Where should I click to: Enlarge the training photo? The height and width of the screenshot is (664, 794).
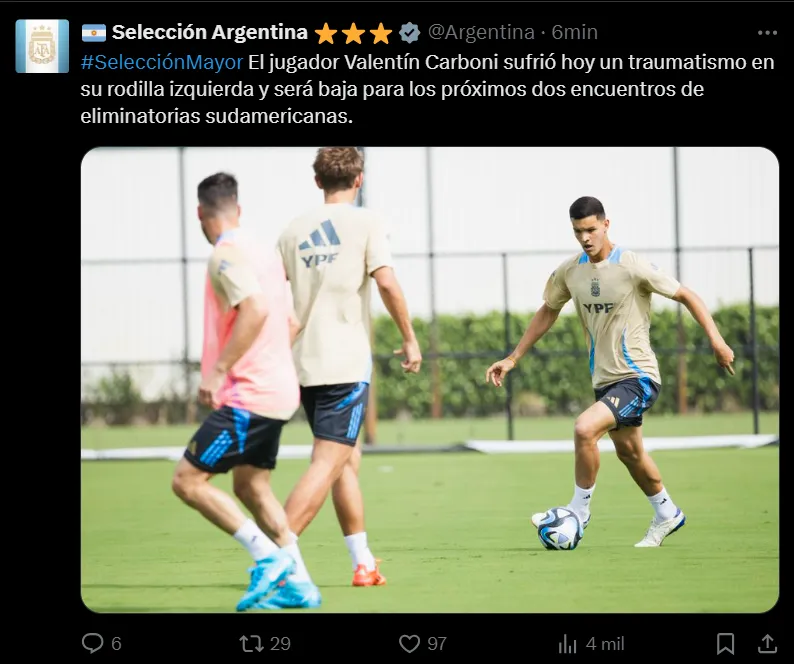pyautogui.click(x=429, y=380)
